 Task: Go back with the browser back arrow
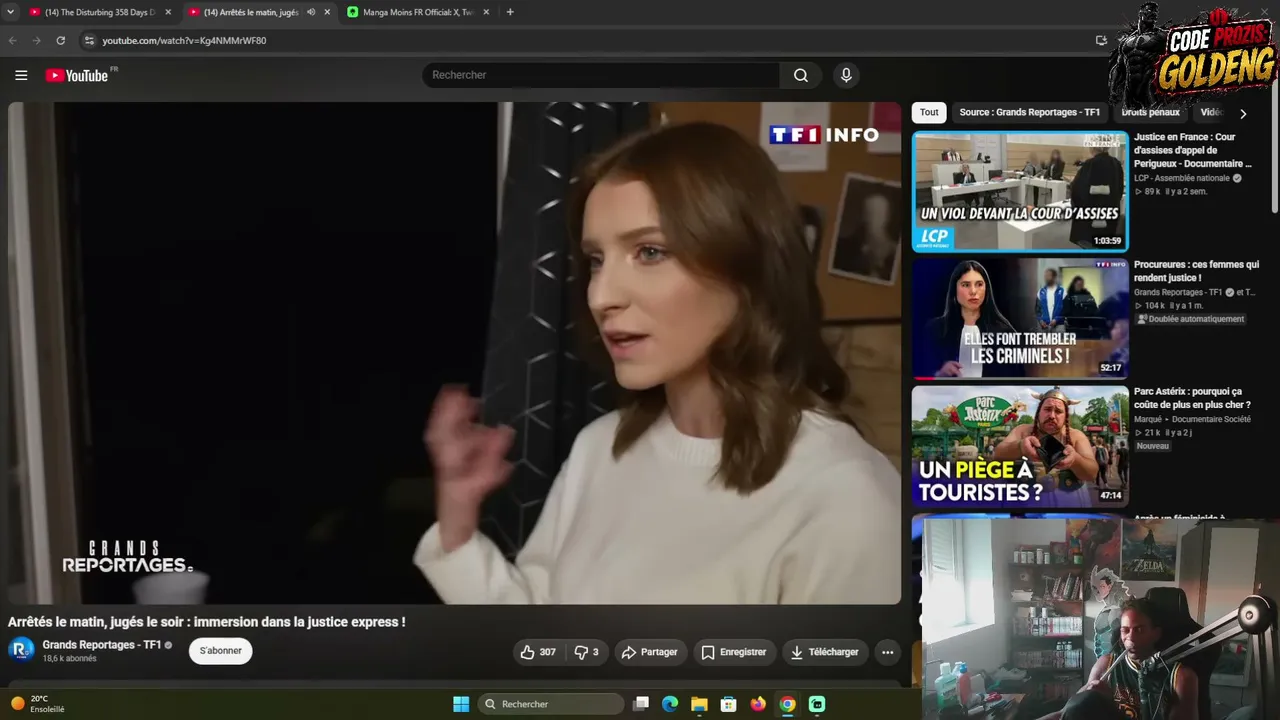tap(13, 40)
